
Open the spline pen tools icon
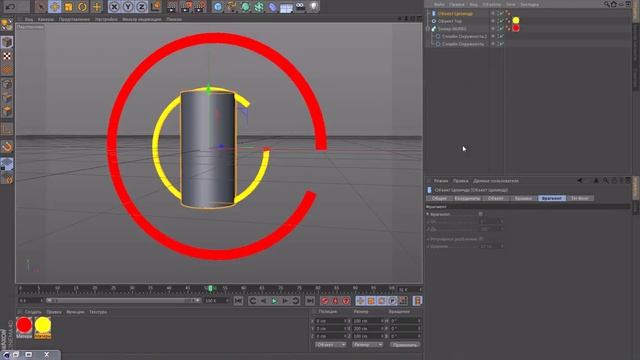tap(232, 7)
